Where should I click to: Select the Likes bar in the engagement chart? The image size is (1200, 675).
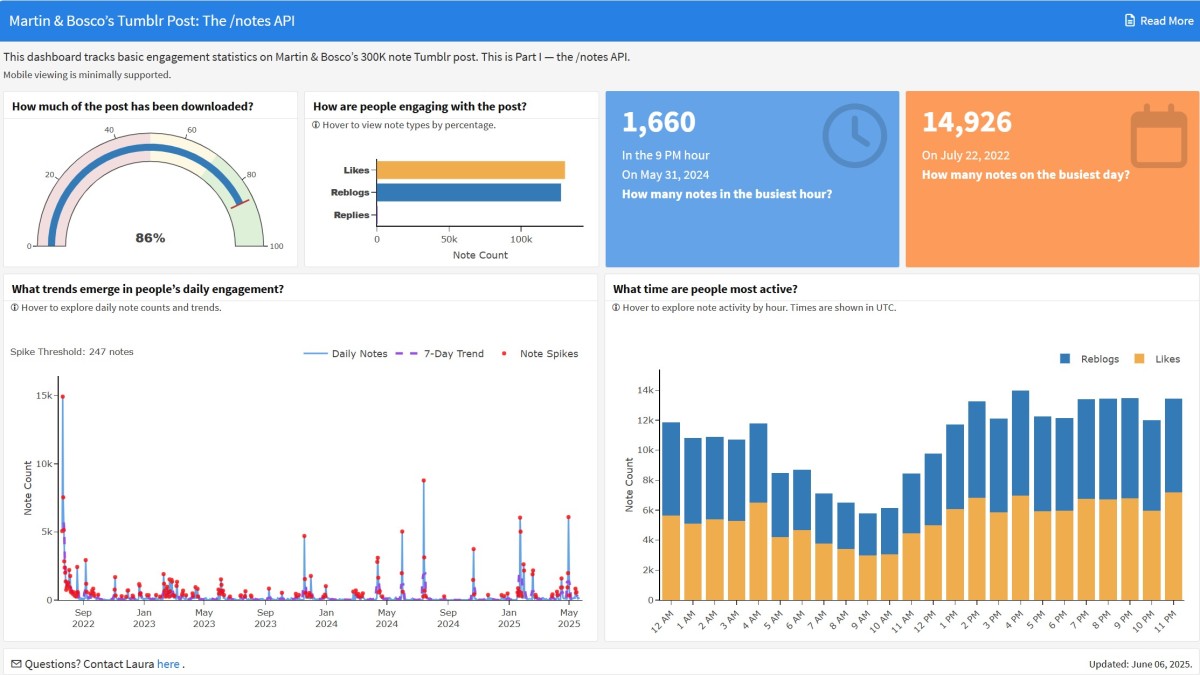pyautogui.click(x=470, y=169)
